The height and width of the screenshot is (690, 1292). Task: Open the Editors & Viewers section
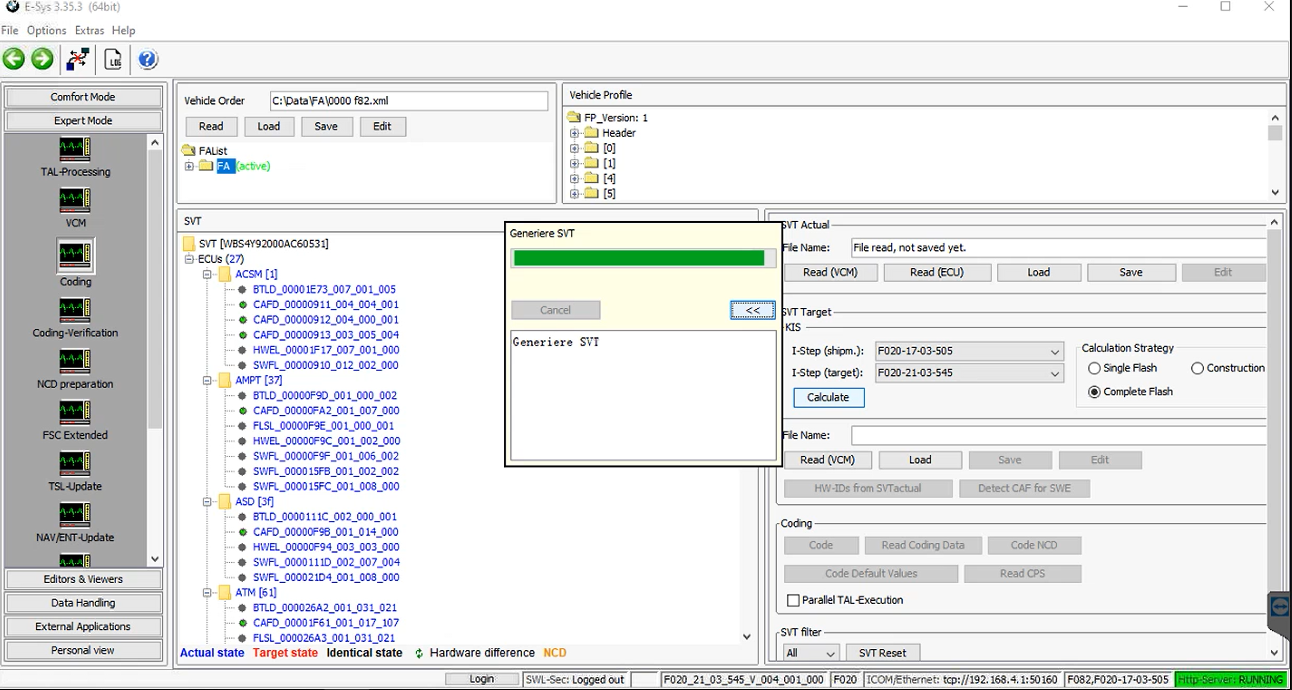point(83,579)
